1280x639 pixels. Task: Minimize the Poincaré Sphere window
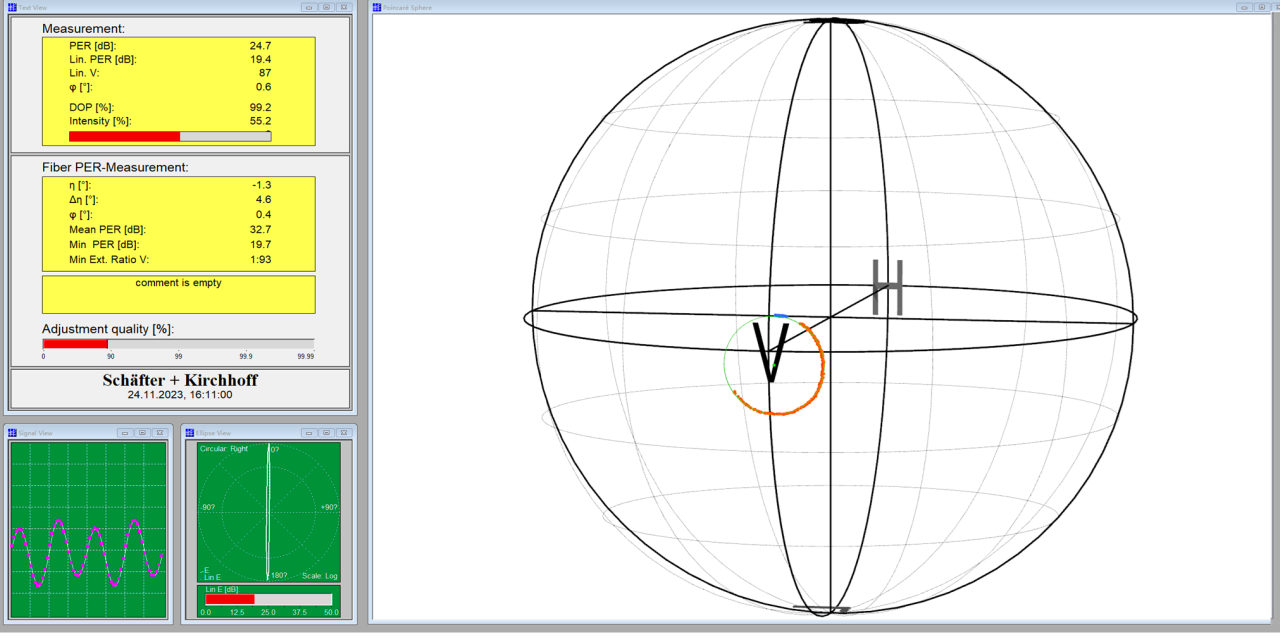[1244, 7]
